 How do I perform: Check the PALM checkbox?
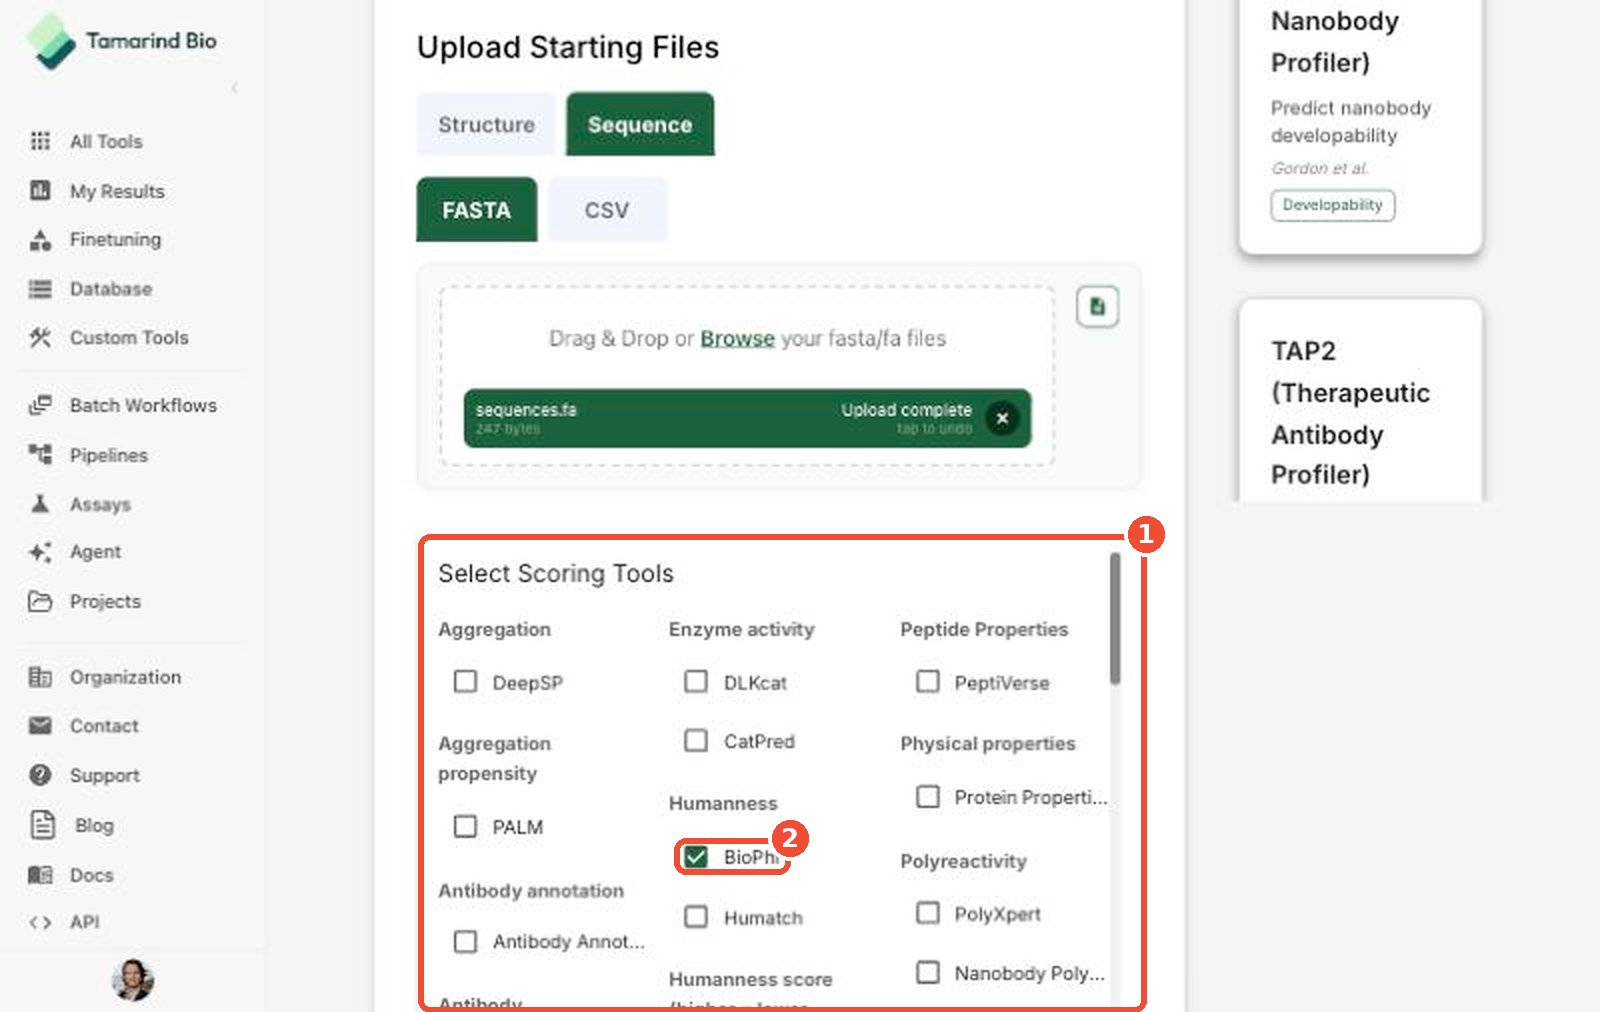(x=465, y=827)
